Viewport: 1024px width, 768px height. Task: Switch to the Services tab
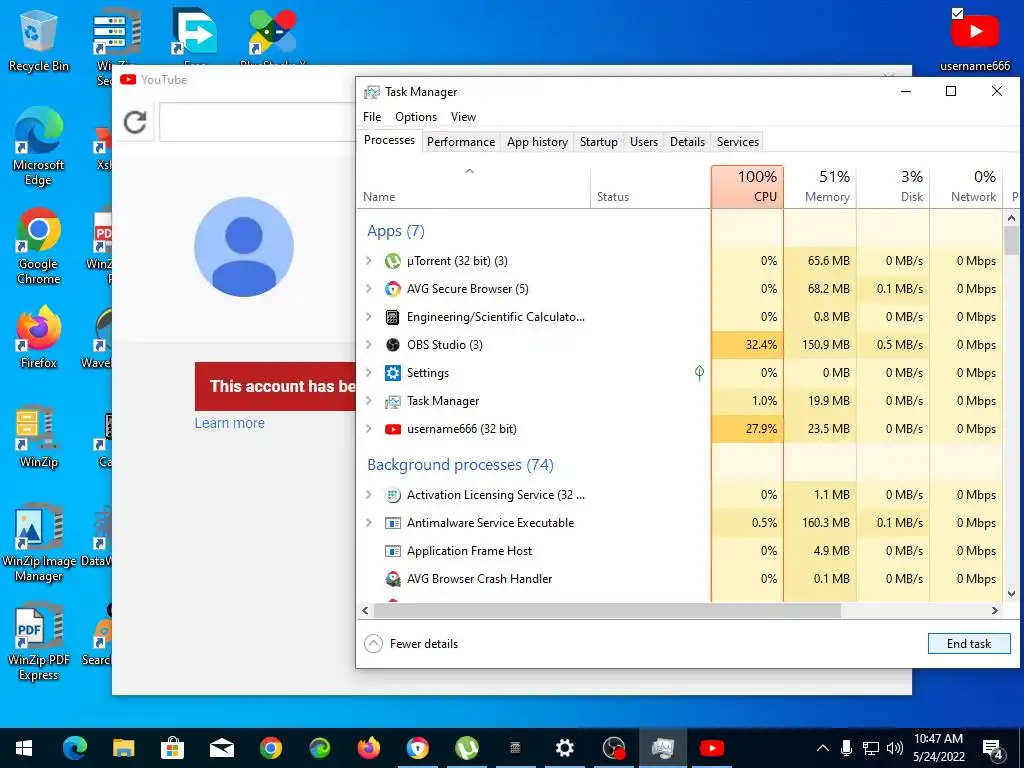click(x=738, y=142)
